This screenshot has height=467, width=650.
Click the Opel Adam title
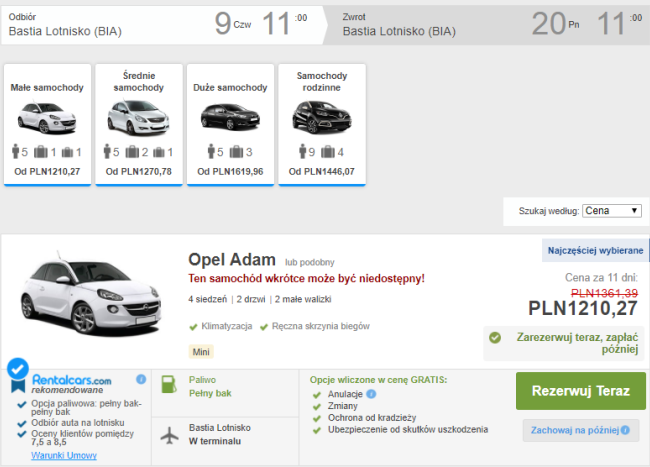point(232,260)
